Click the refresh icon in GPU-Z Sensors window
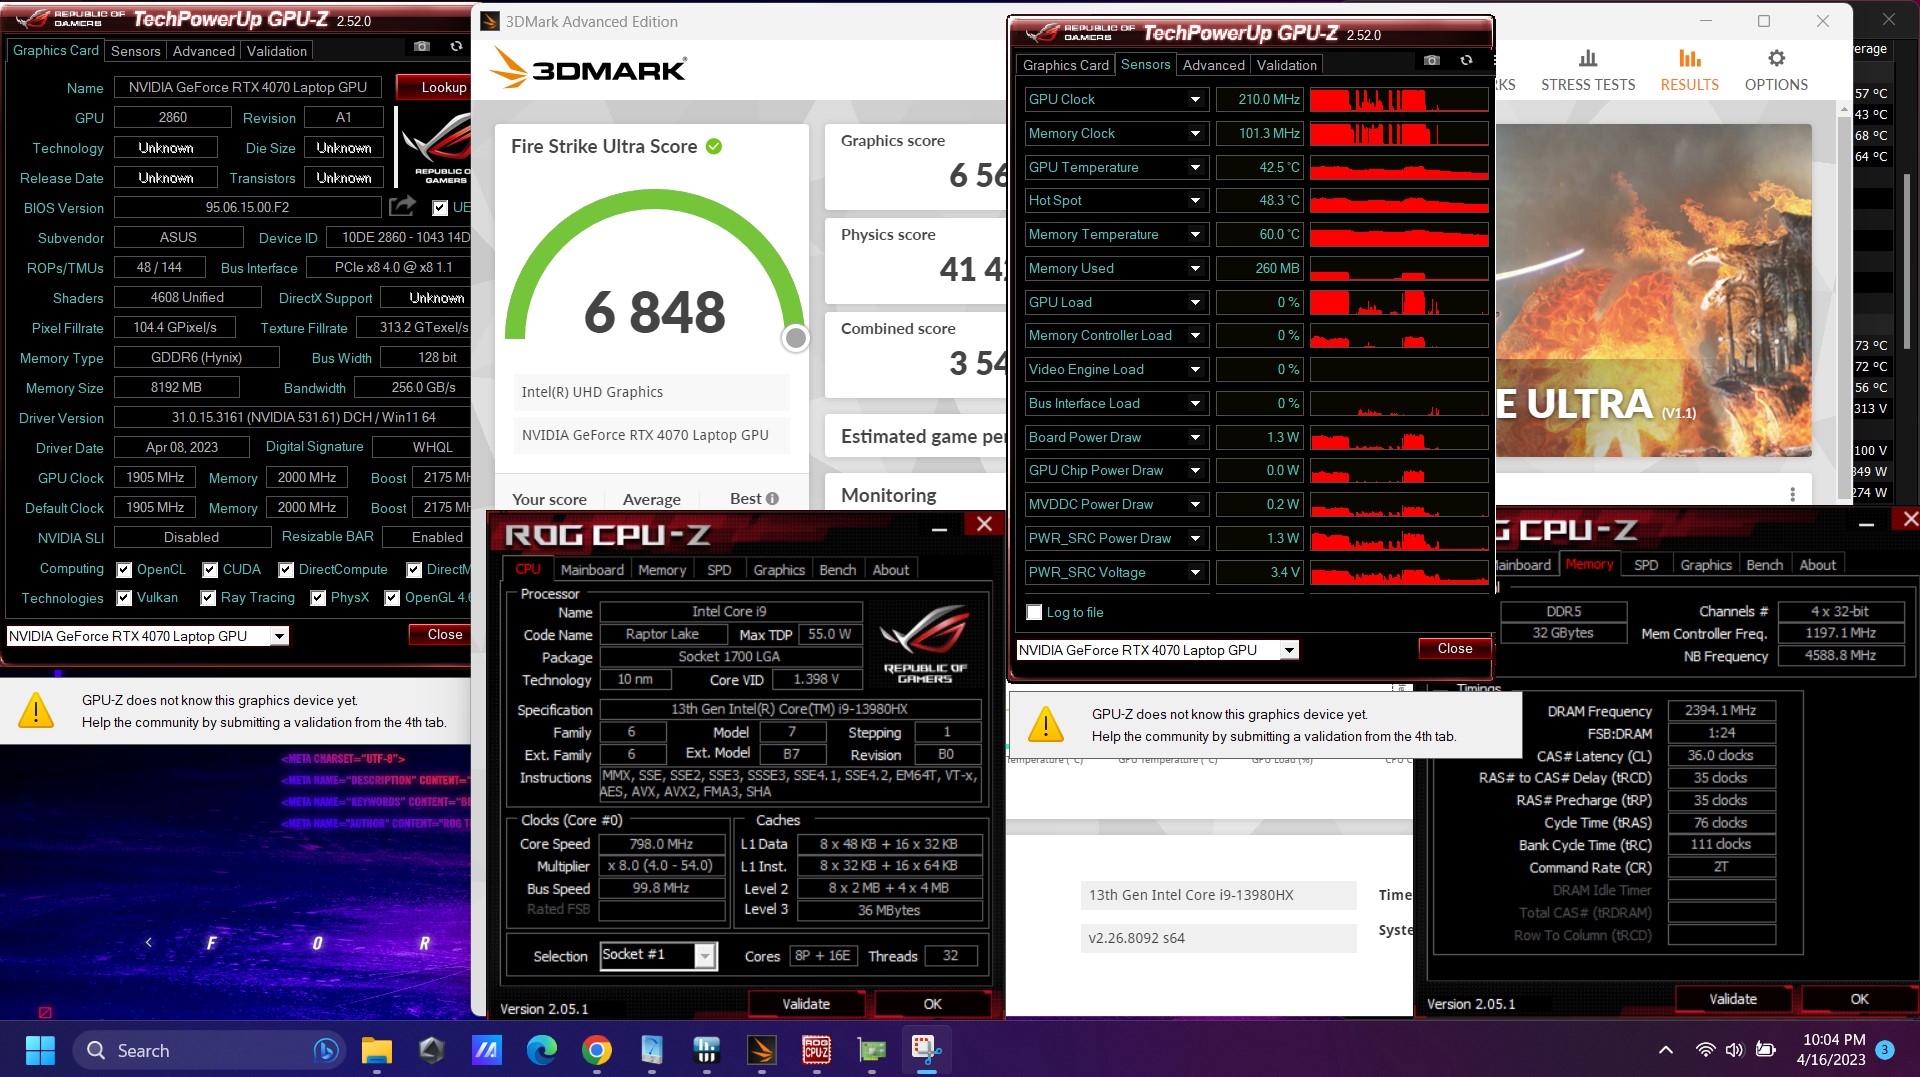This screenshot has width=1920, height=1077. [x=1466, y=61]
